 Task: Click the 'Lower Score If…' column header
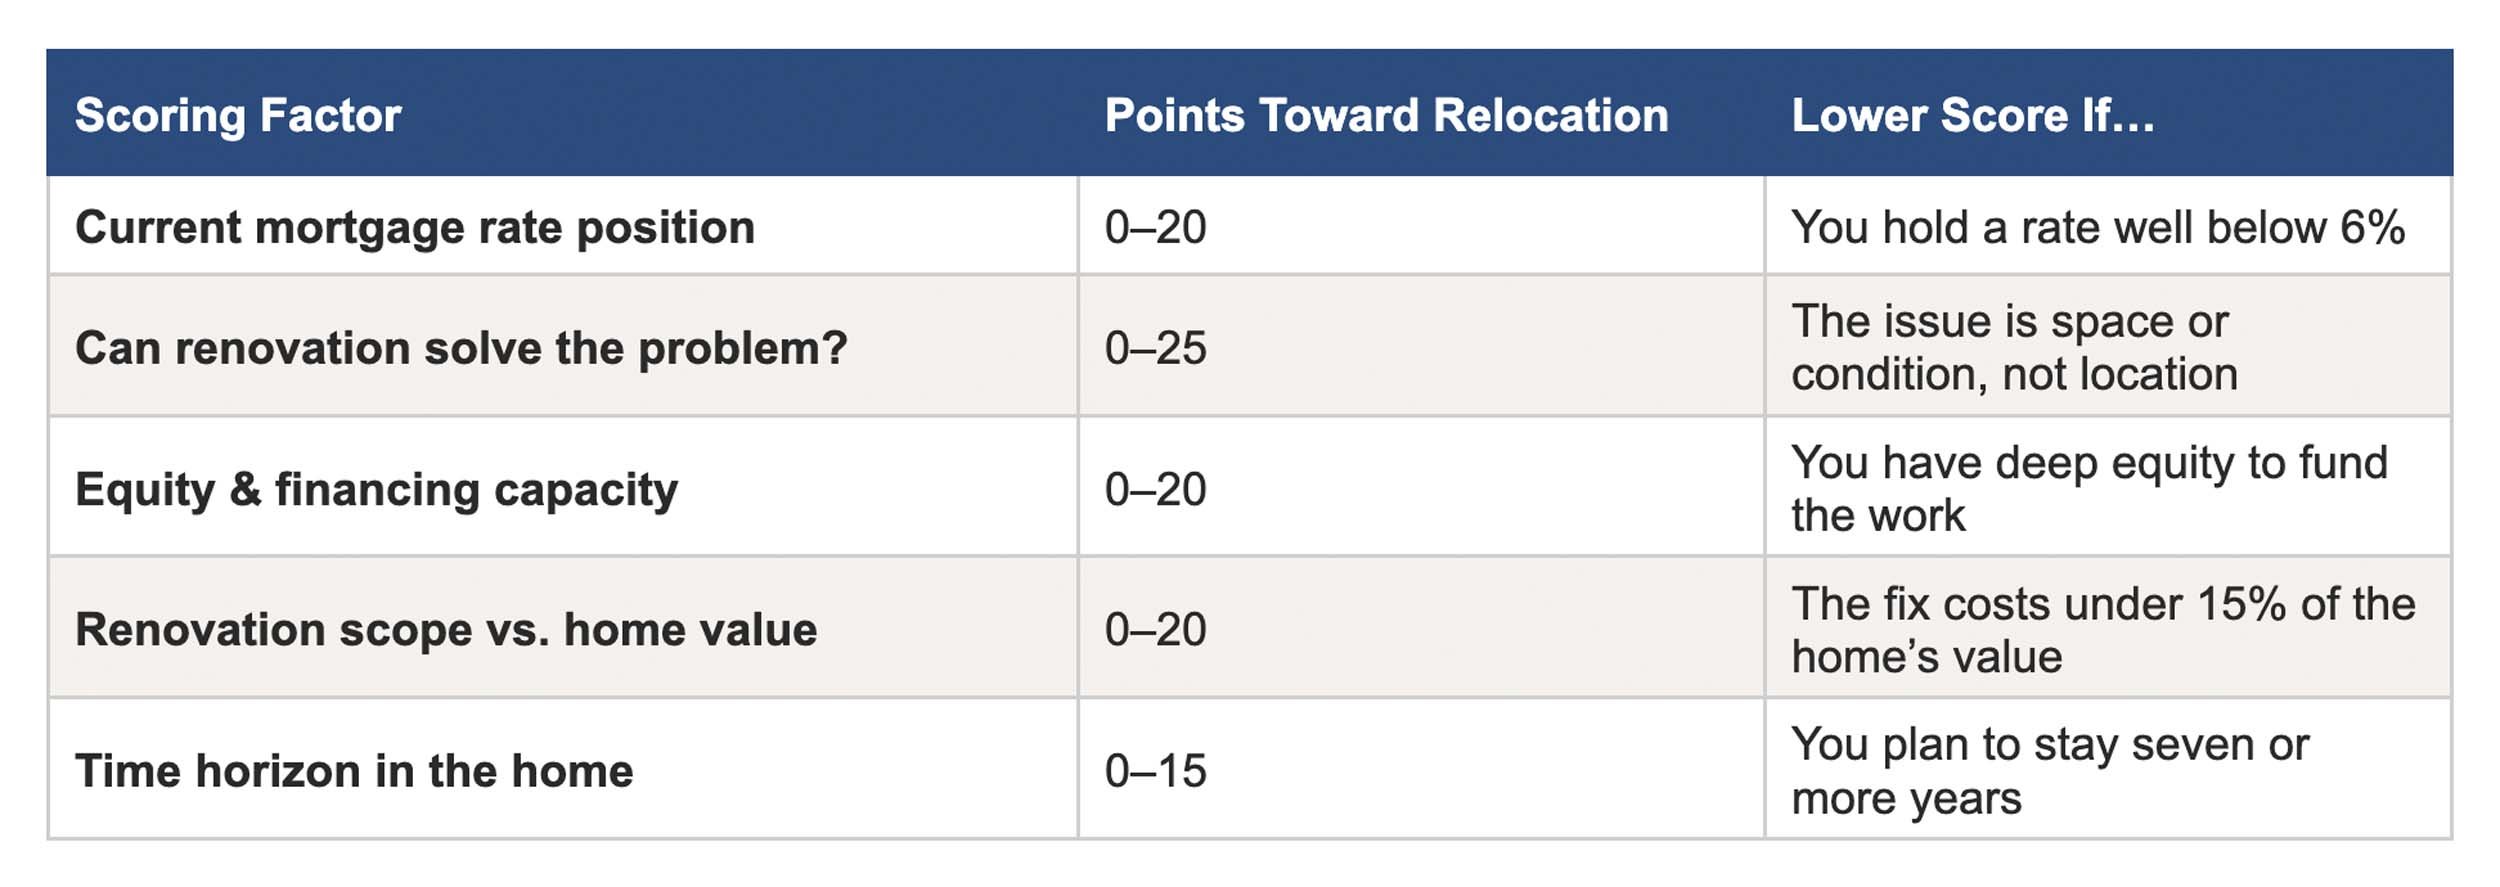[x=1972, y=115]
